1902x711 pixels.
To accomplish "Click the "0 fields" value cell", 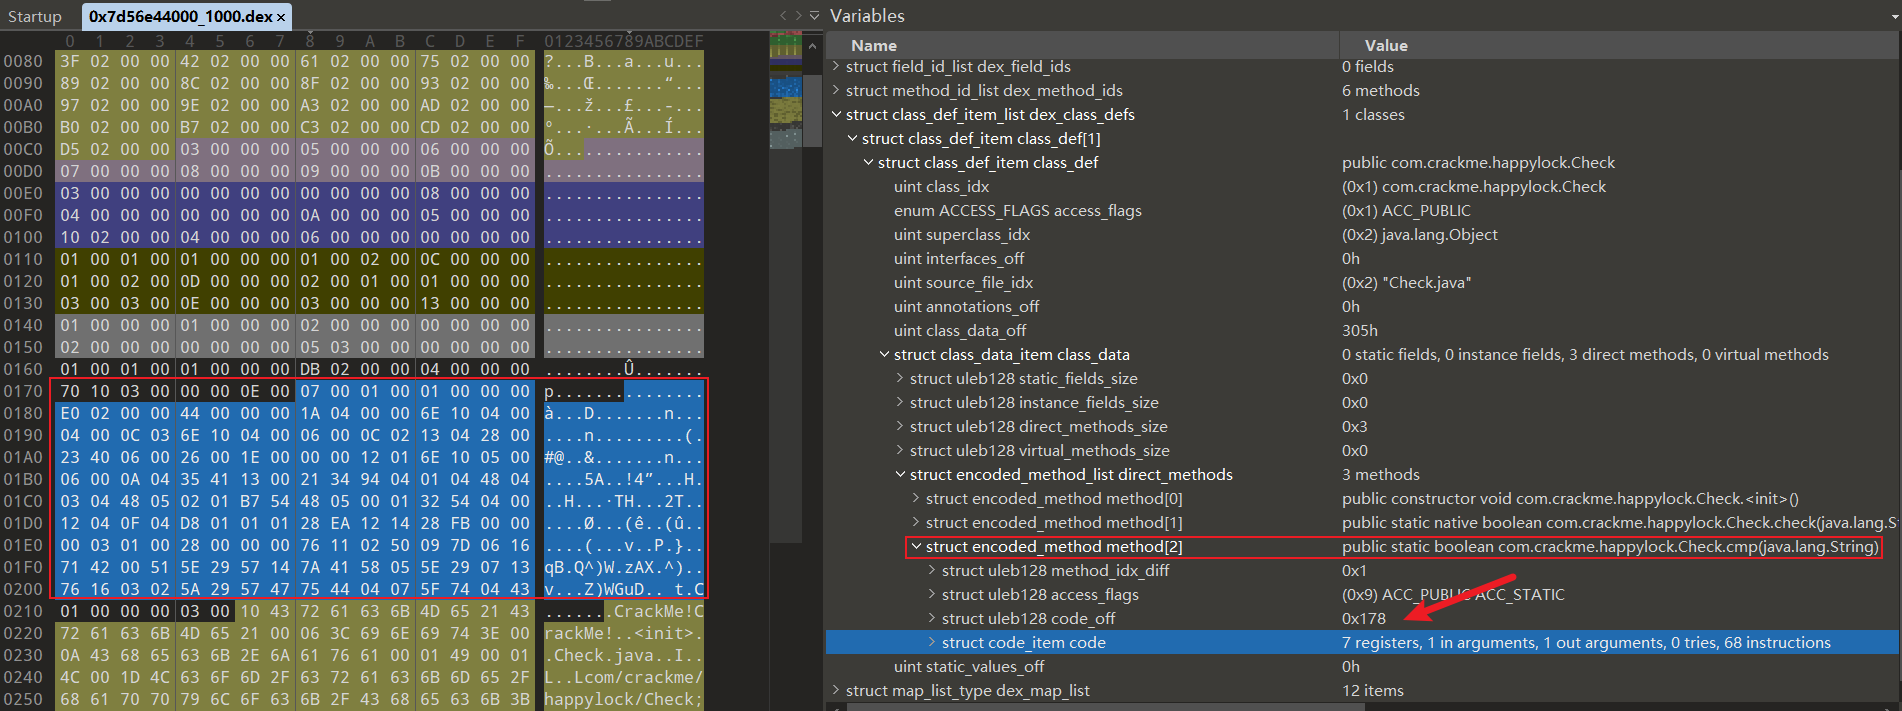I will coord(1367,66).
